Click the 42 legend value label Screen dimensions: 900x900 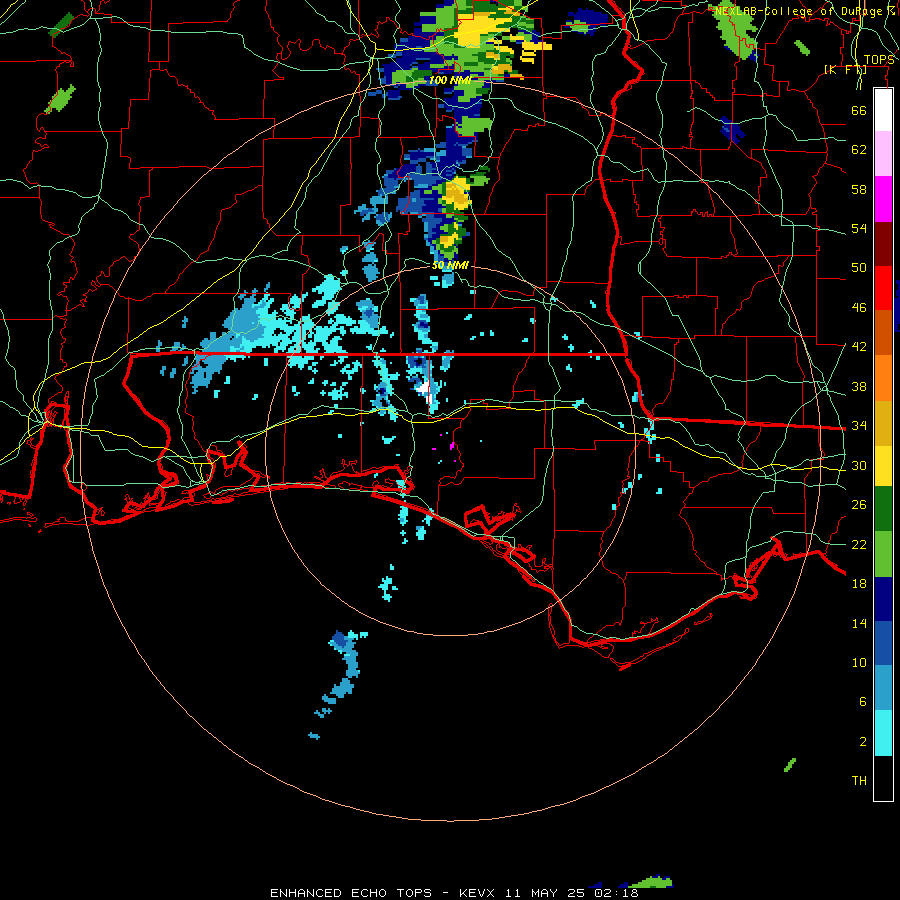(x=859, y=347)
